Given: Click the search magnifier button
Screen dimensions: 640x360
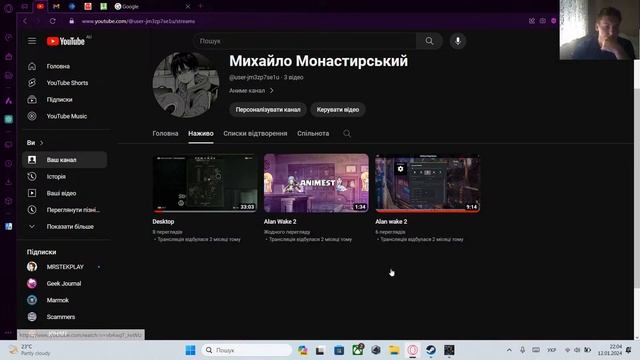Looking at the screenshot, I should 429,41.
